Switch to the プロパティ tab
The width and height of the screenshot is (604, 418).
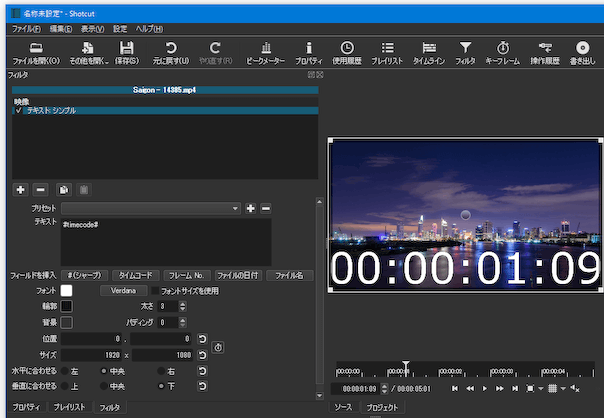point(26,407)
